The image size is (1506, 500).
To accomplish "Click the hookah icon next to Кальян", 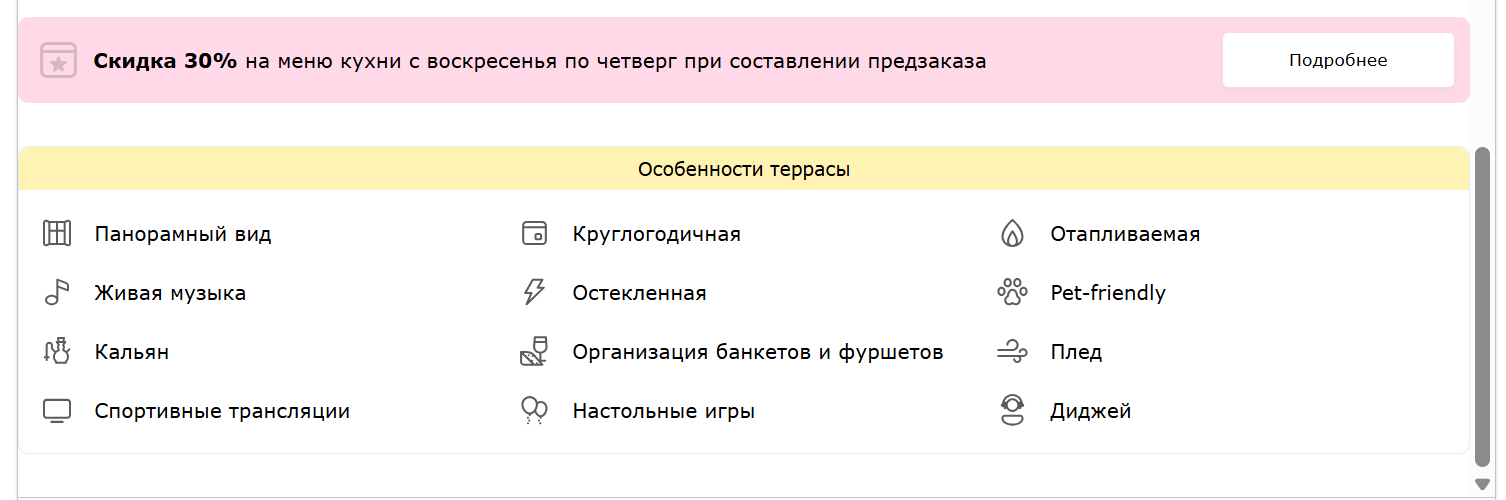I will pos(57,351).
